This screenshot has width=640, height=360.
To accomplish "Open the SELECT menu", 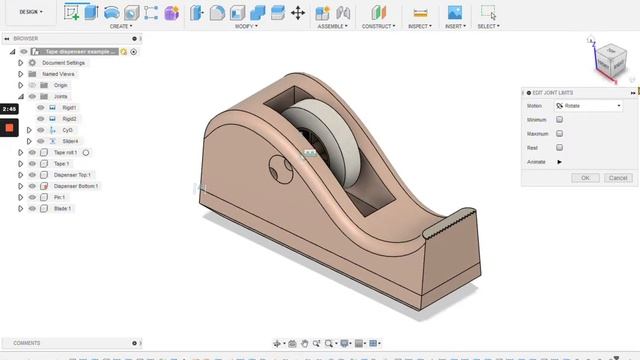I will (x=488, y=26).
